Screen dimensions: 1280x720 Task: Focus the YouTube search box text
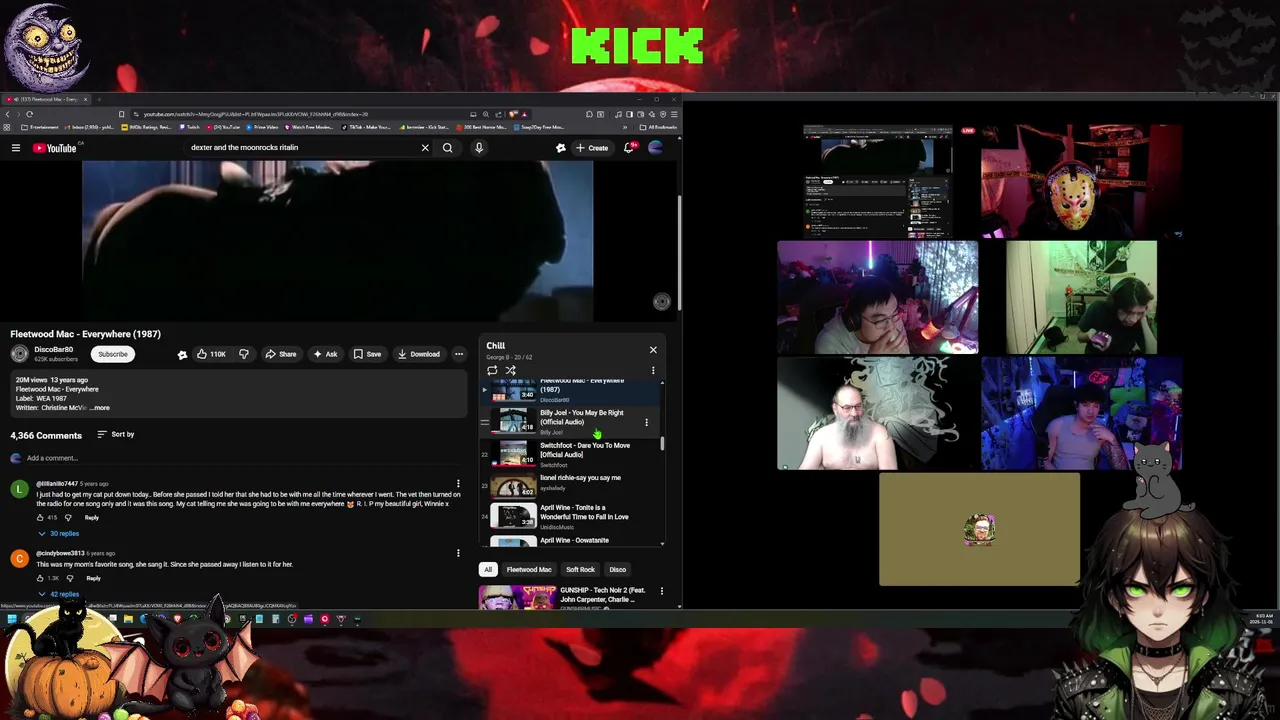(244, 148)
